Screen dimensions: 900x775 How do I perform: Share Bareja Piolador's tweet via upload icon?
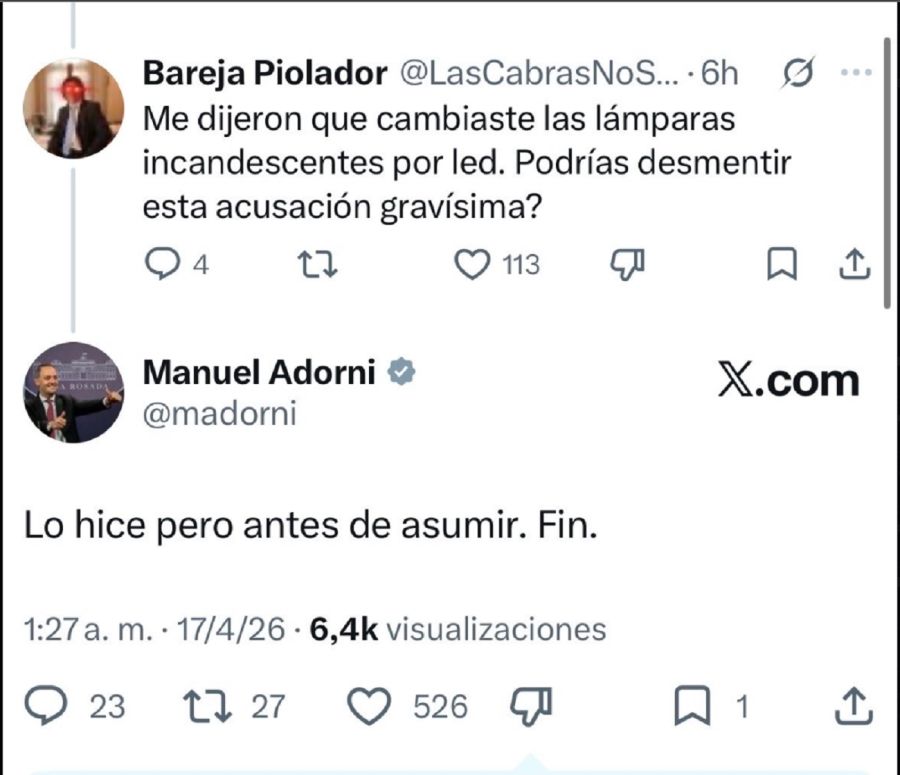point(855,264)
